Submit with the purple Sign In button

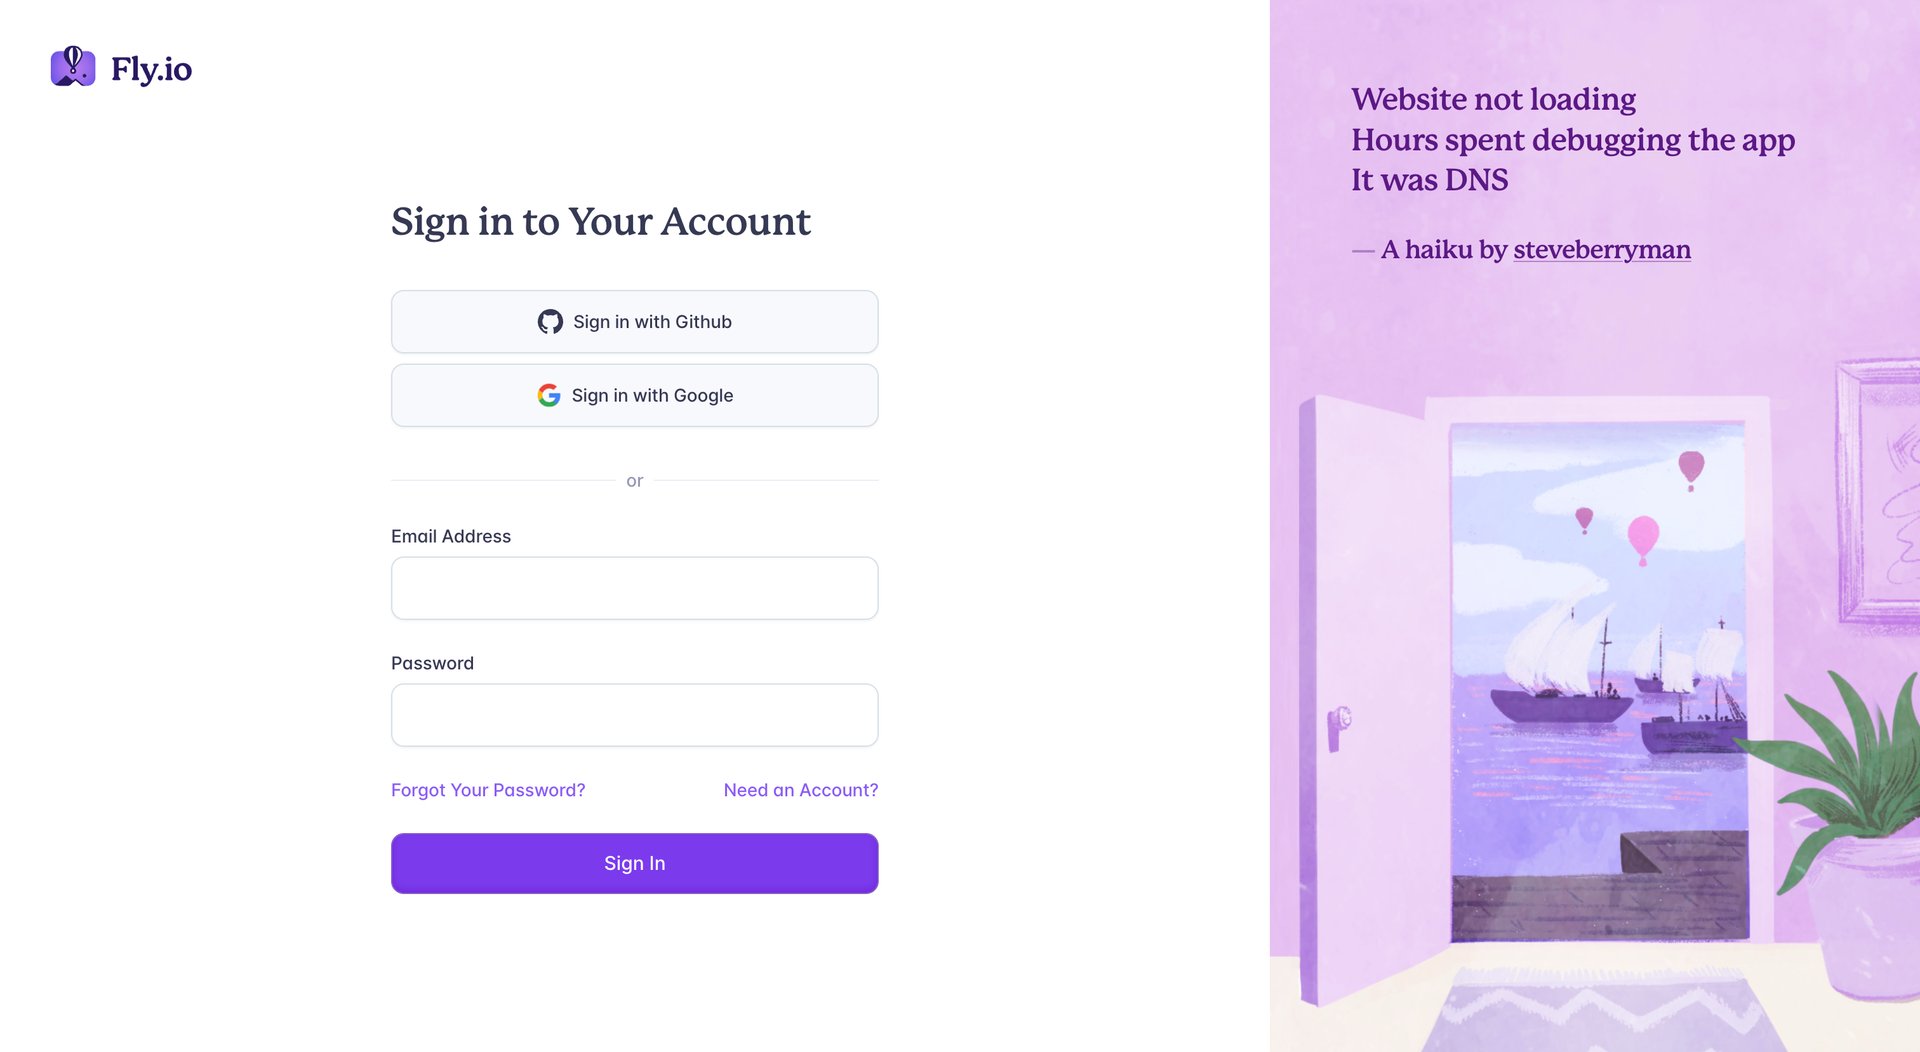pos(634,863)
